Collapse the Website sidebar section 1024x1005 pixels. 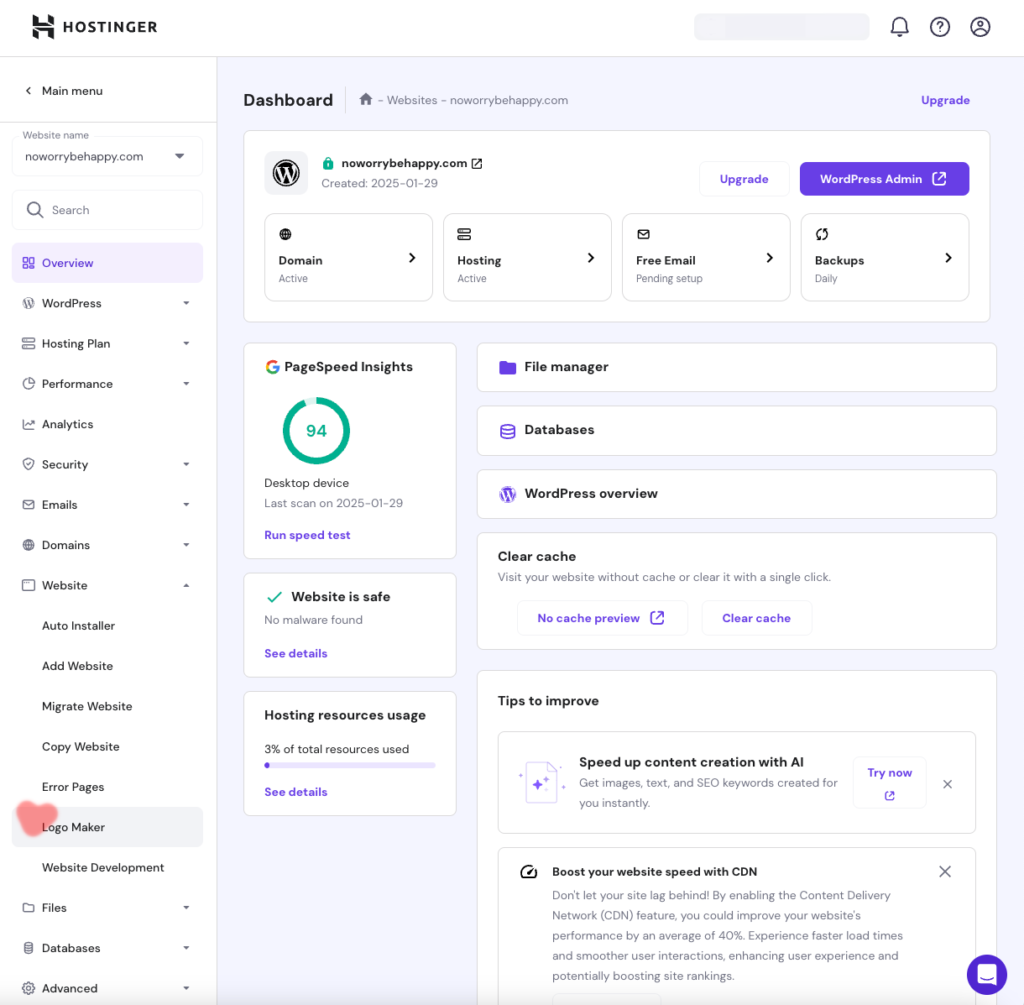[x=186, y=586]
